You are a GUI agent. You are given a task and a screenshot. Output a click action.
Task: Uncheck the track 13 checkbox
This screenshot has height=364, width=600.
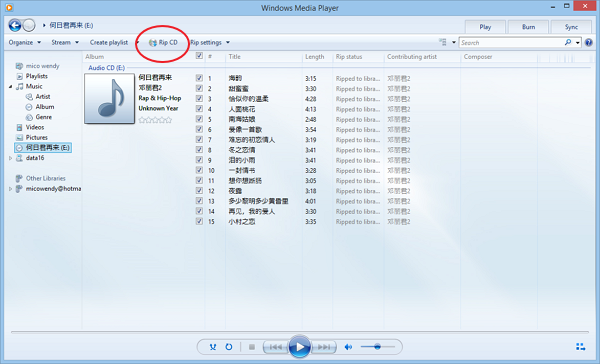click(199, 201)
